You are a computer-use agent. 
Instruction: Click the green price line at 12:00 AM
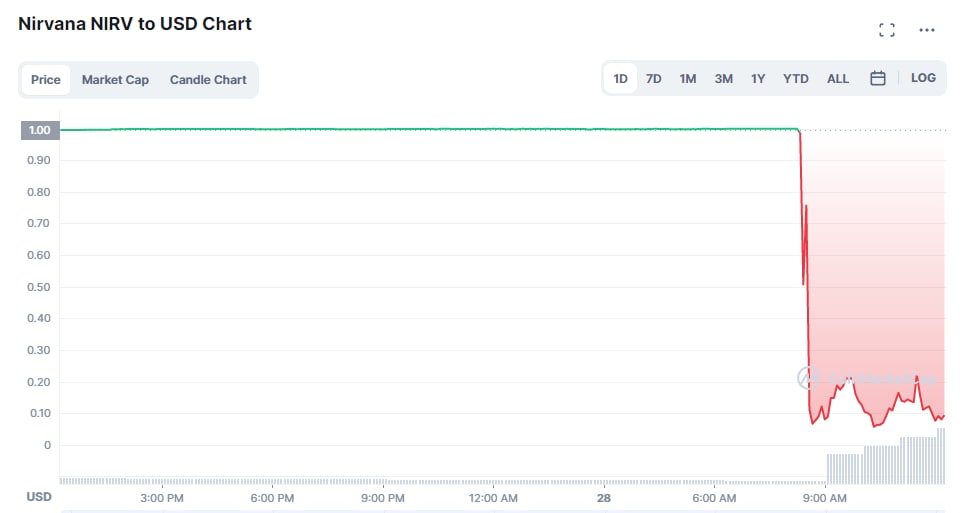pyautogui.click(x=493, y=129)
